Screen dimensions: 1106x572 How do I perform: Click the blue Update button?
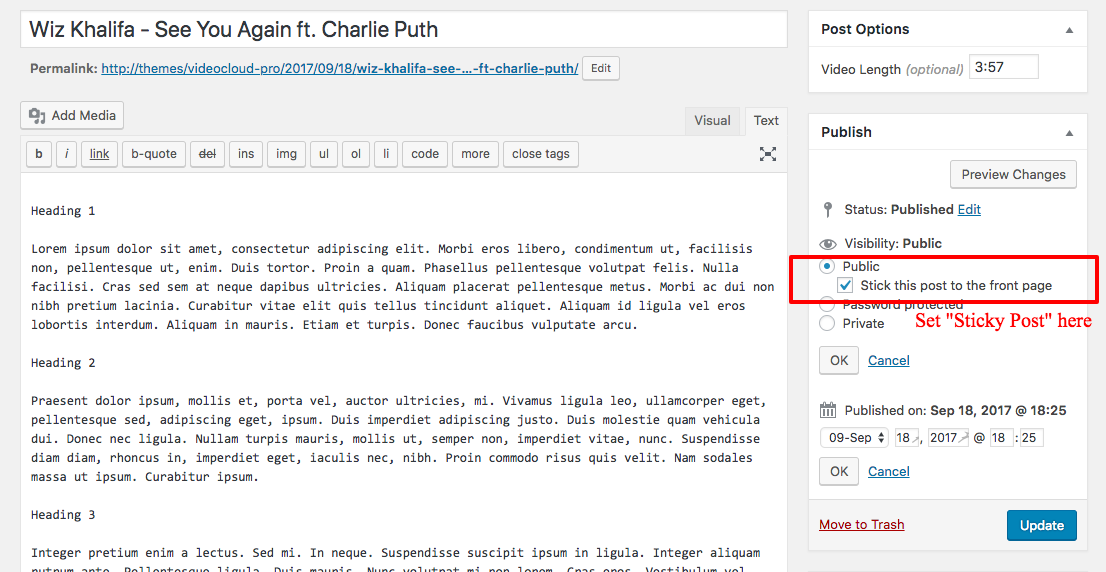tap(1041, 525)
